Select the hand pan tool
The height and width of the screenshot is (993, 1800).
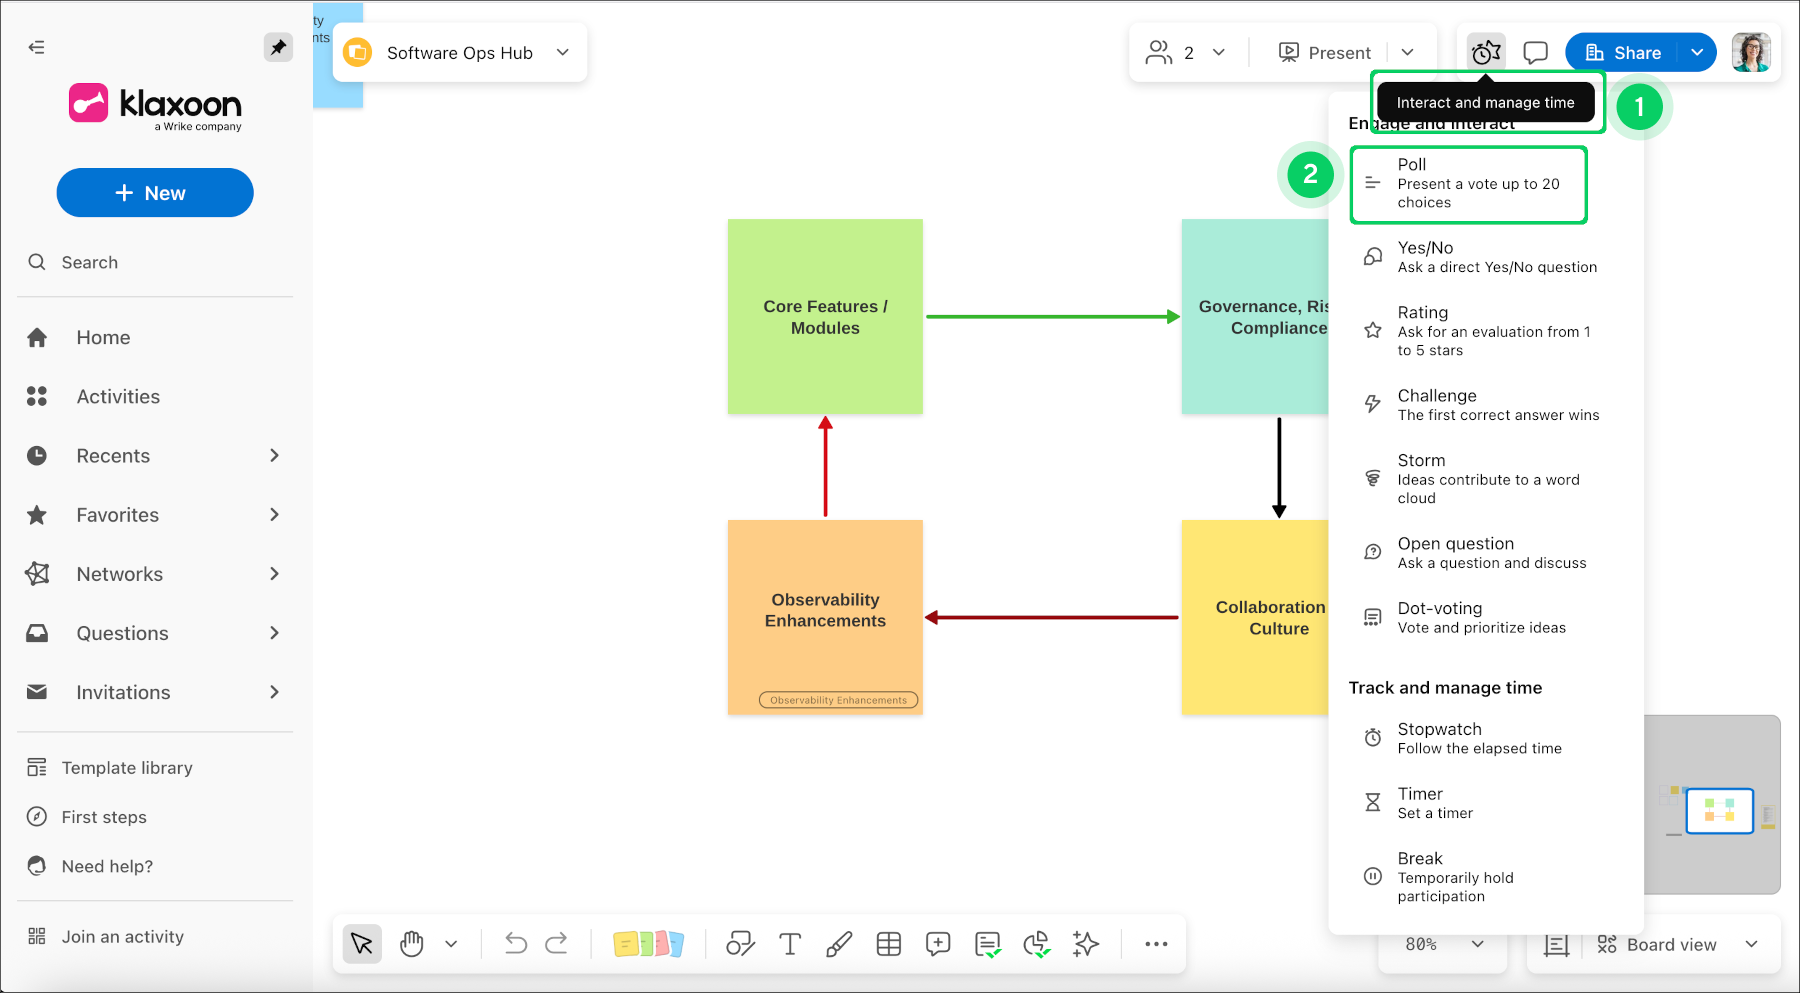[x=412, y=944]
